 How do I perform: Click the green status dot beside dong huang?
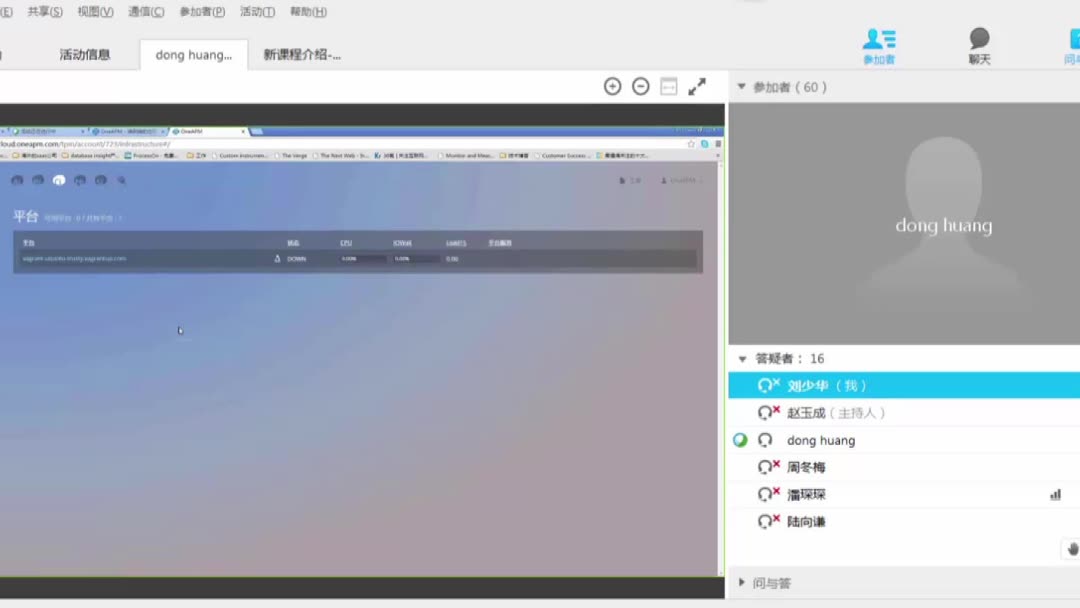point(741,438)
